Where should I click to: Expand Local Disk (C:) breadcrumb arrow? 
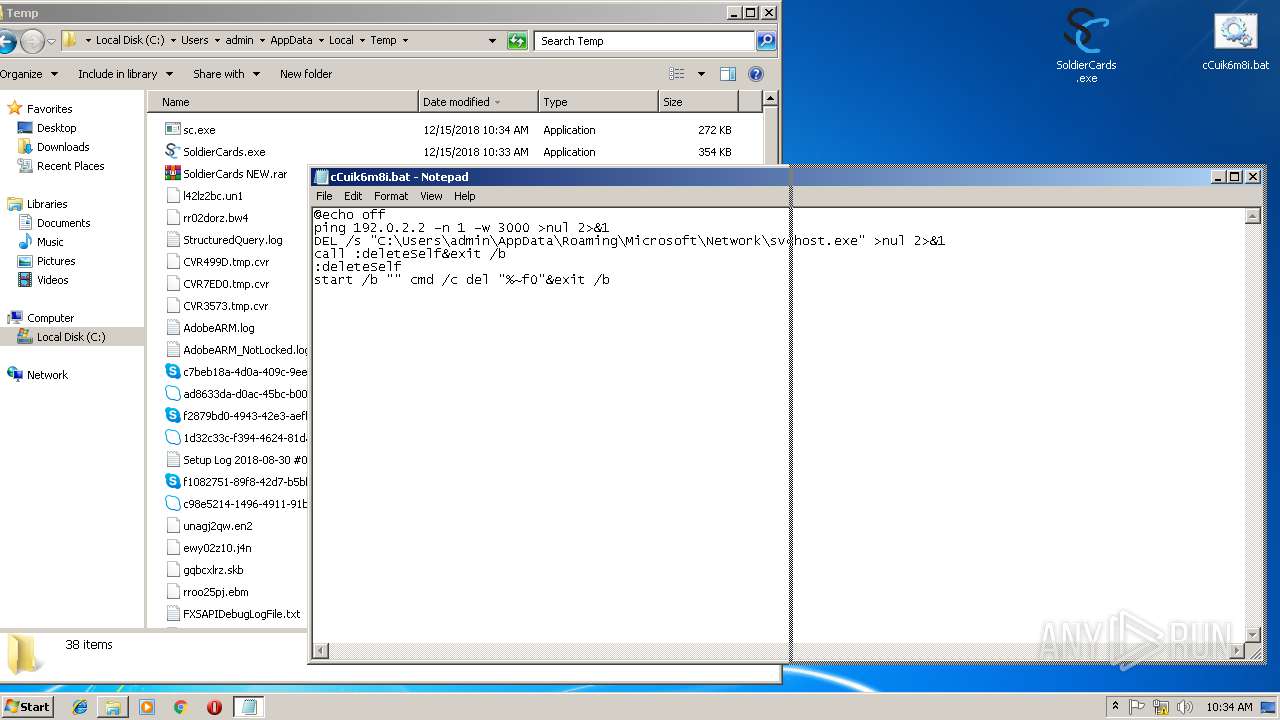(173, 41)
